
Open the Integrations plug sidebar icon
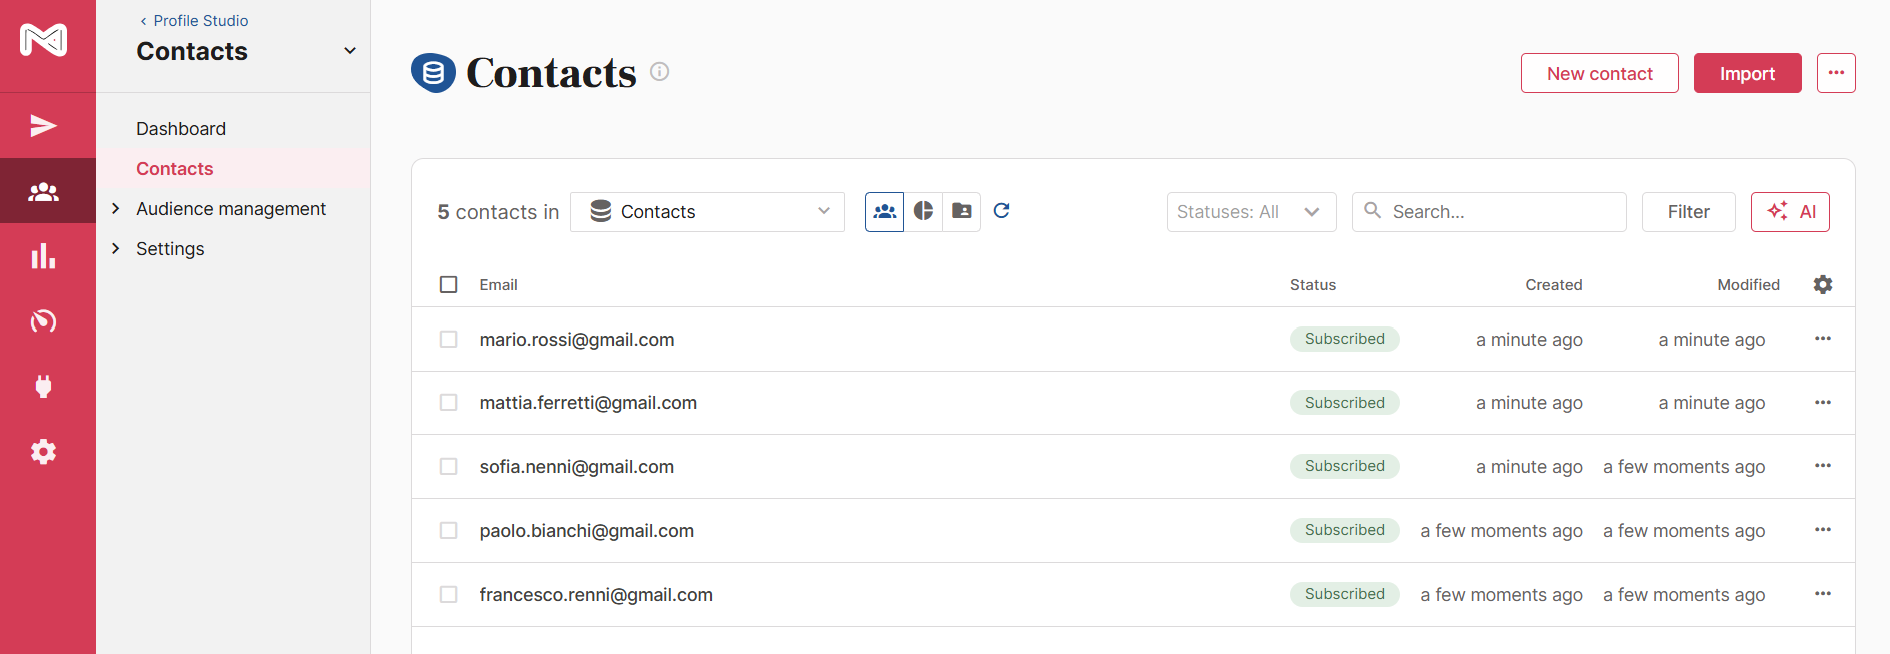click(44, 386)
